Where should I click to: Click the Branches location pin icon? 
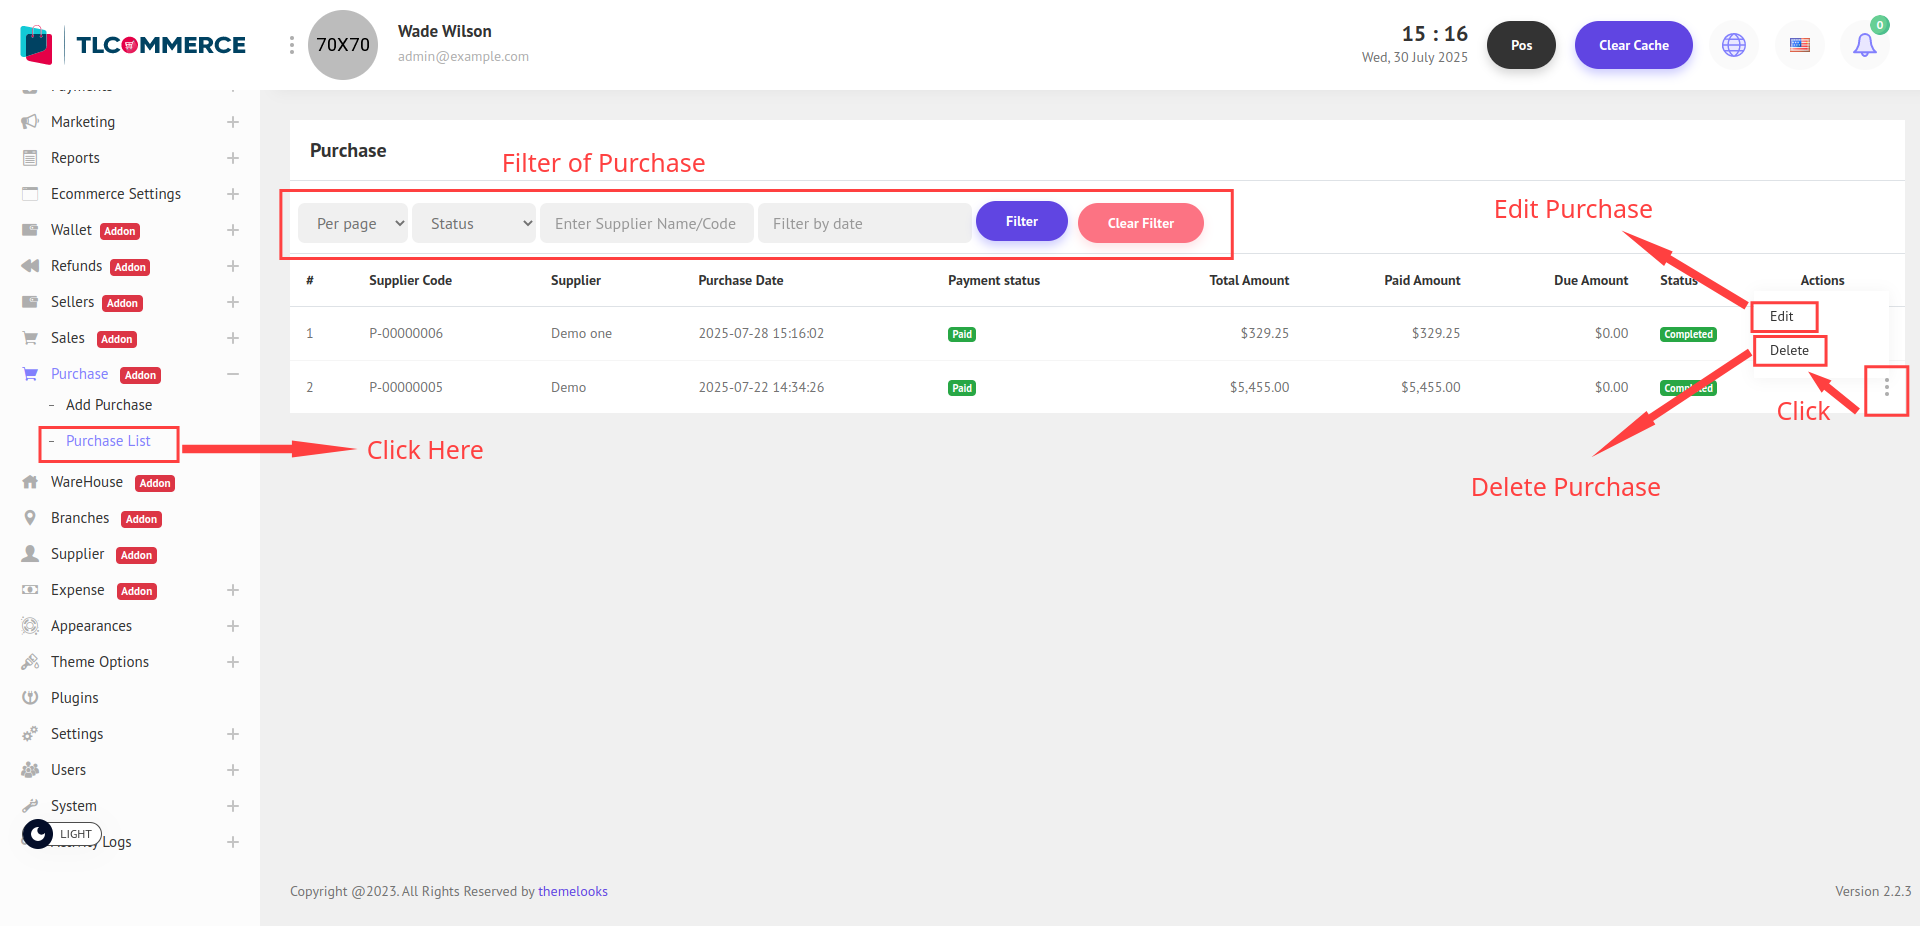30,518
